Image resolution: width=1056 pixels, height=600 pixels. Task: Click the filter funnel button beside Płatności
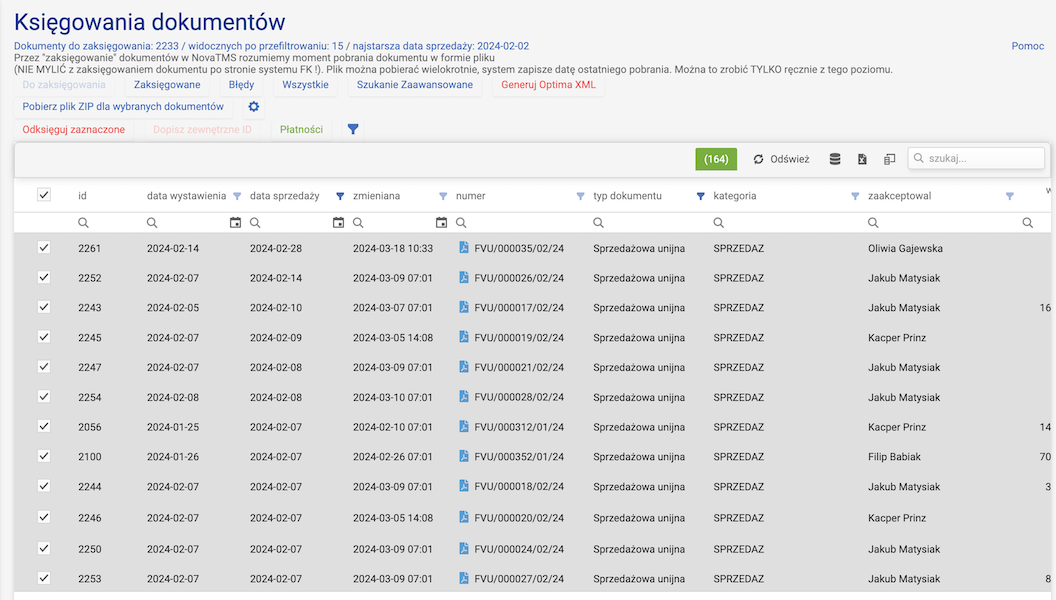click(353, 129)
